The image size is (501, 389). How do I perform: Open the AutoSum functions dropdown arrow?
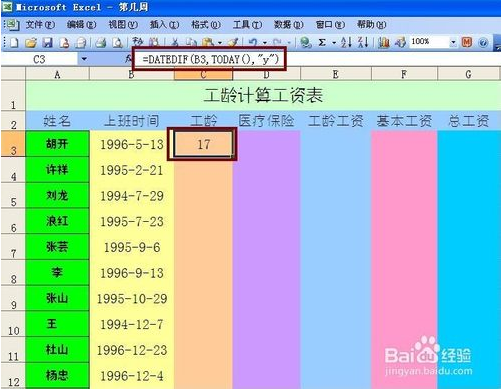click(334, 43)
